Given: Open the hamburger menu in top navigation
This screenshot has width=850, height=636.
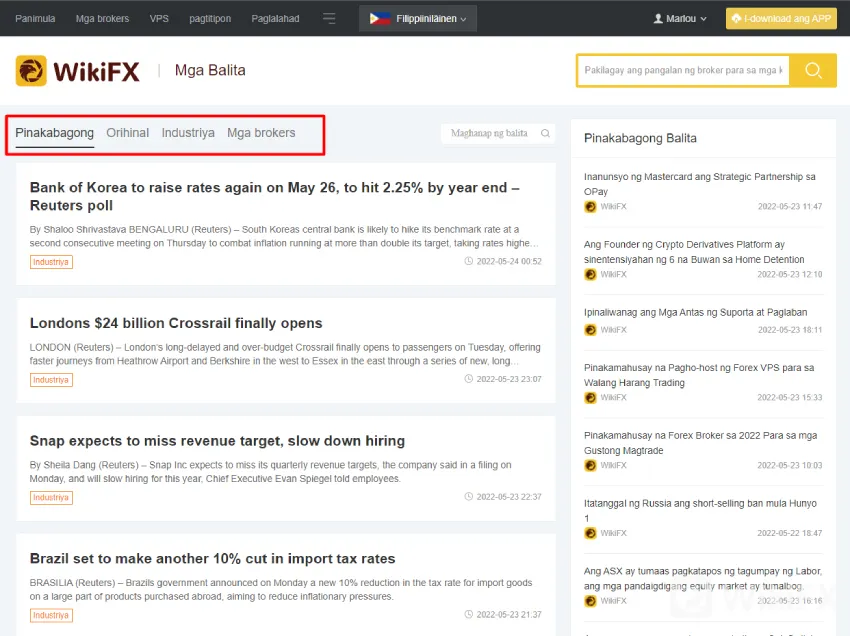Looking at the screenshot, I should coord(329,18).
